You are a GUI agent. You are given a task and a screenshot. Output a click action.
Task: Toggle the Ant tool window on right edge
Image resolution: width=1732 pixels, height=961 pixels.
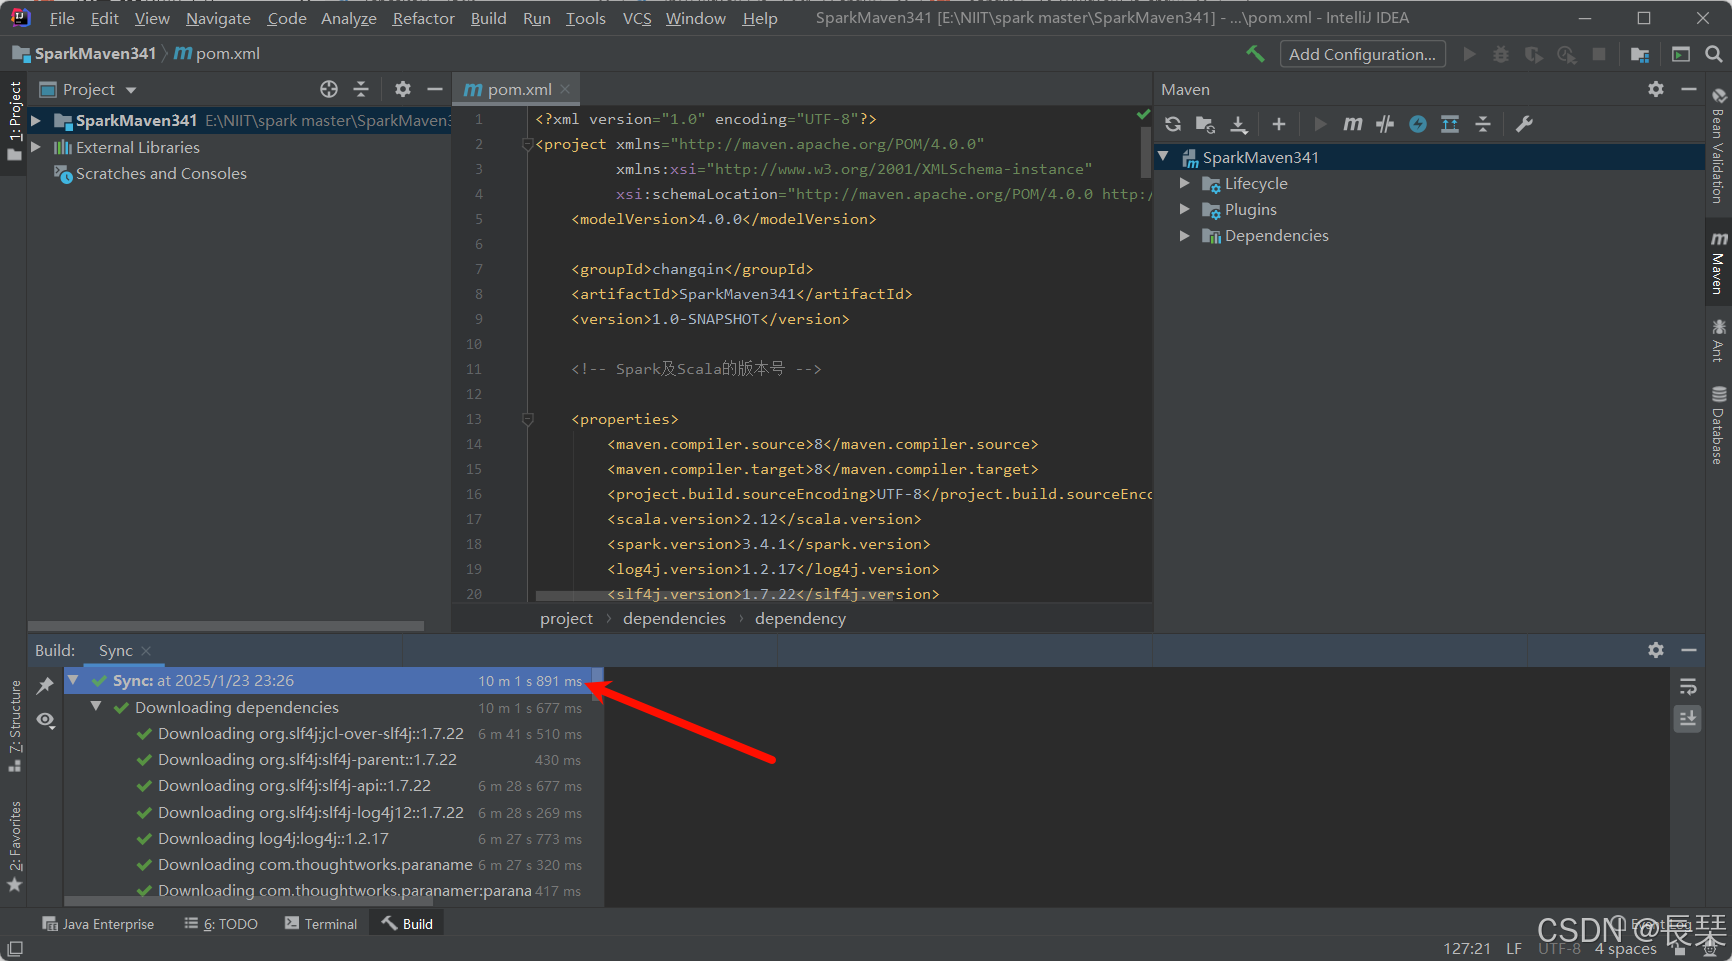1719,340
